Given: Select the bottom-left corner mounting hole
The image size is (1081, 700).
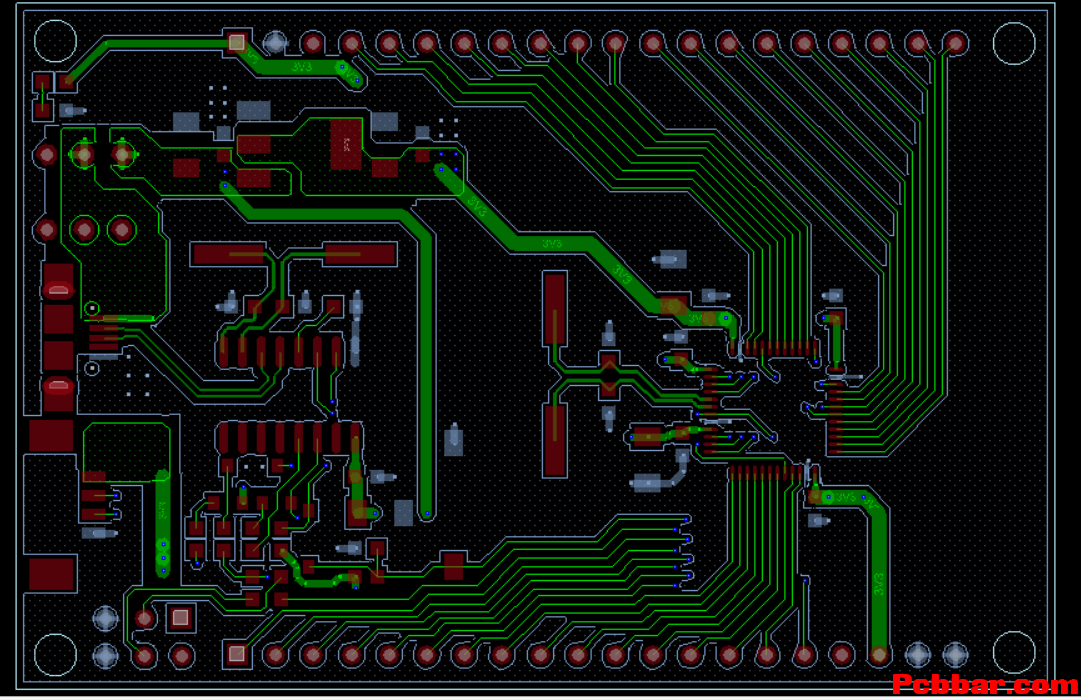Looking at the screenshot, I should (55, 654).
